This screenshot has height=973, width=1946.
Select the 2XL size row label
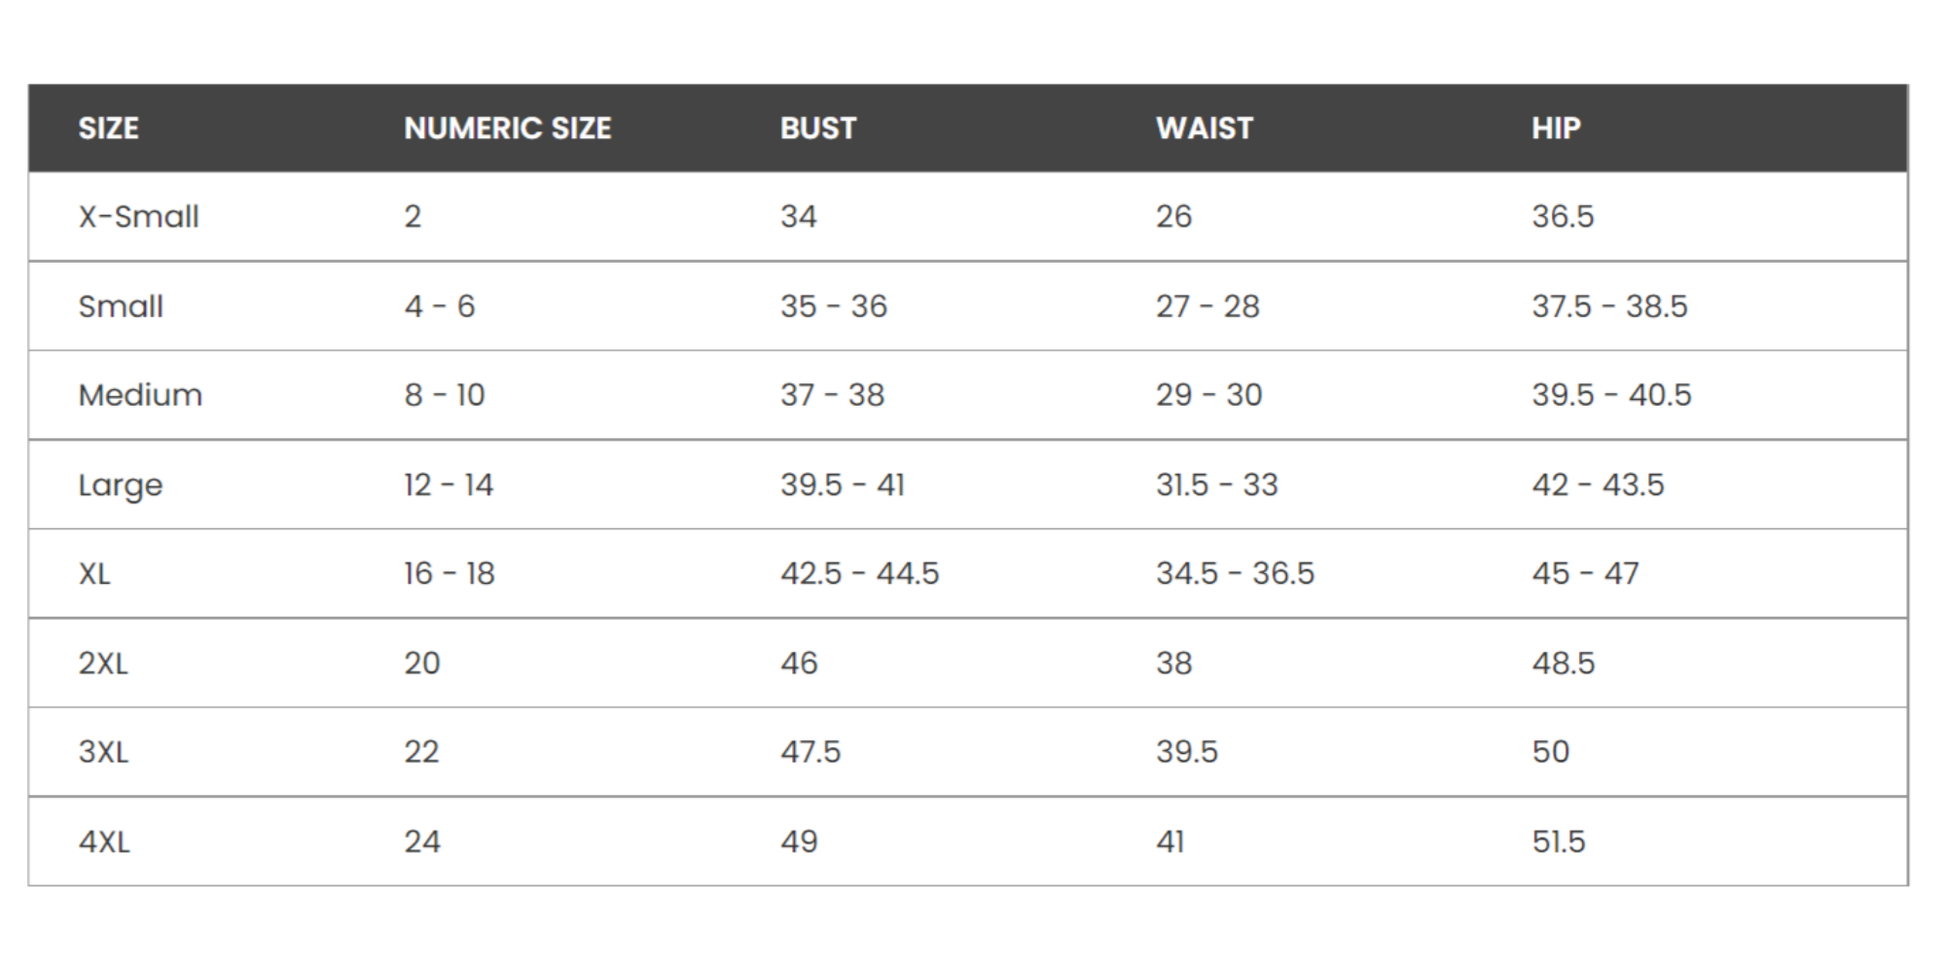[103, 663]
